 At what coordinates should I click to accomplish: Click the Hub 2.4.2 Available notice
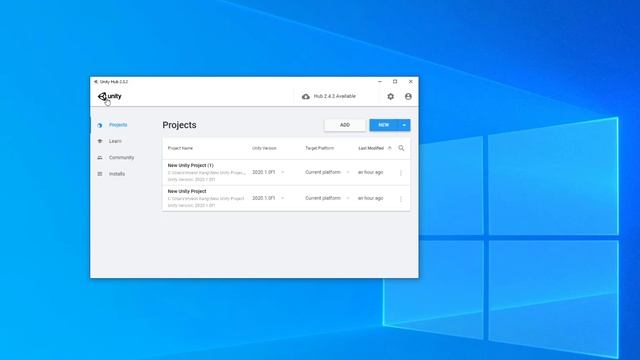335,96
